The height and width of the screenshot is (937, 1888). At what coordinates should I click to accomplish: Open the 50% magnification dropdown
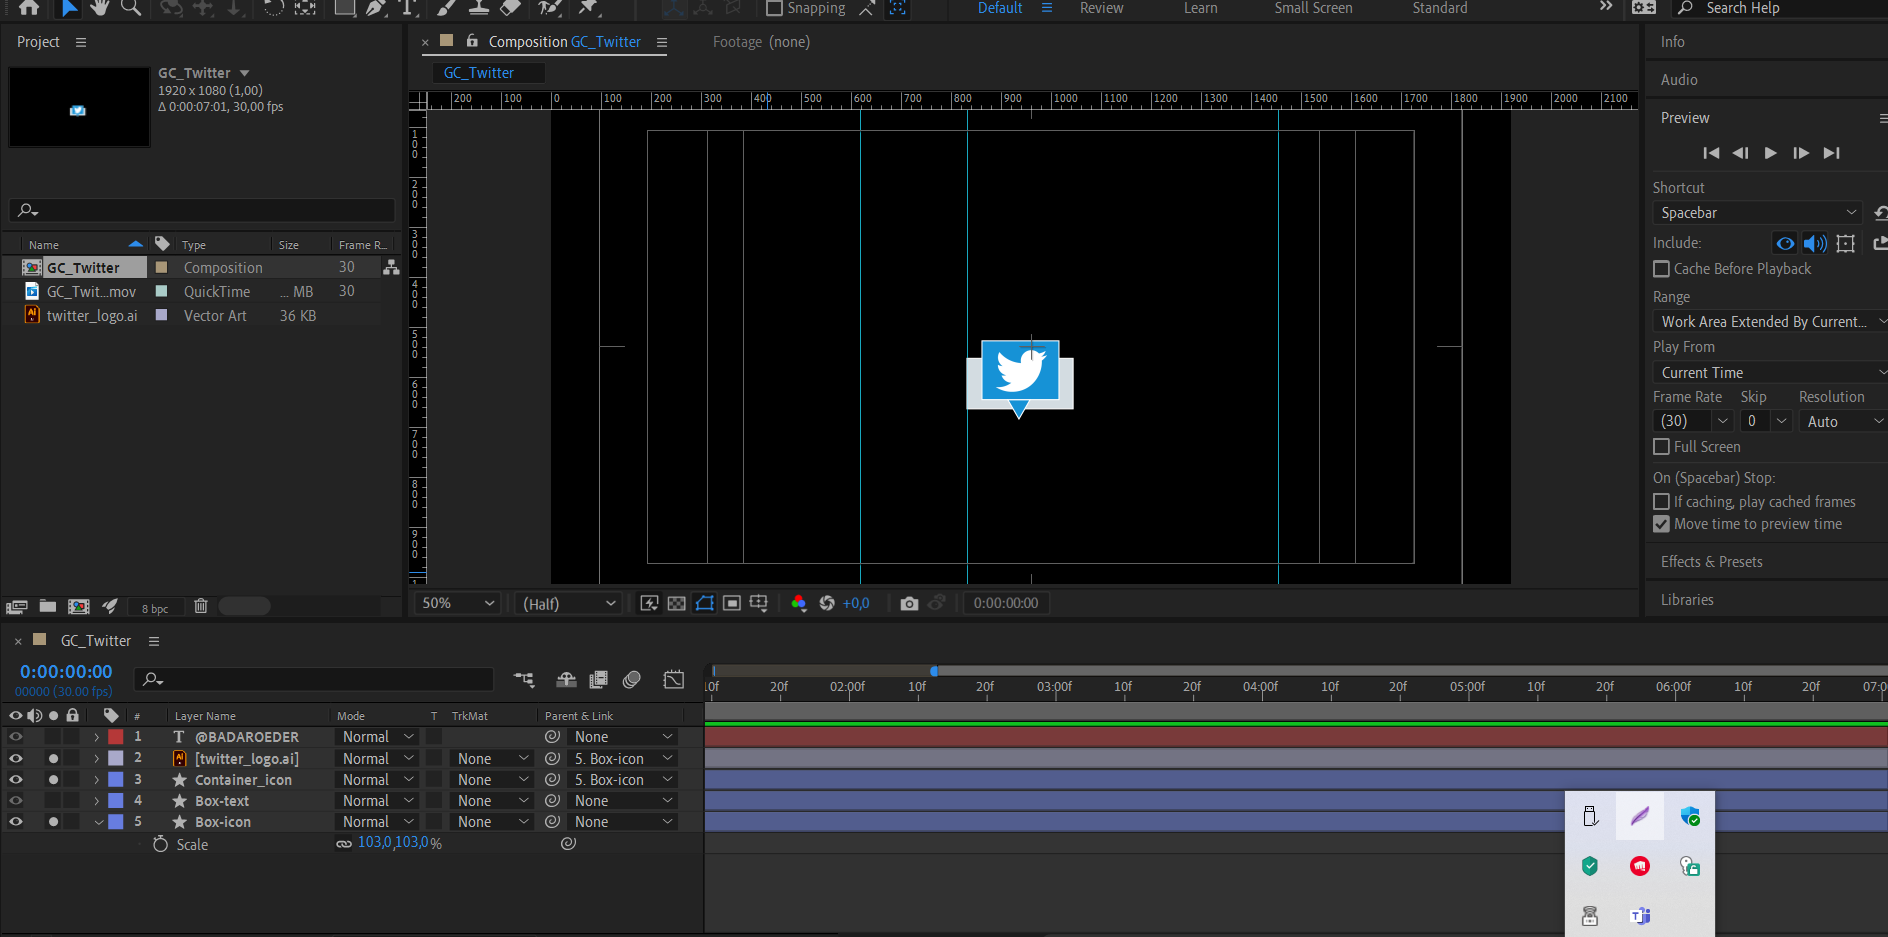(x=457, y=603)
